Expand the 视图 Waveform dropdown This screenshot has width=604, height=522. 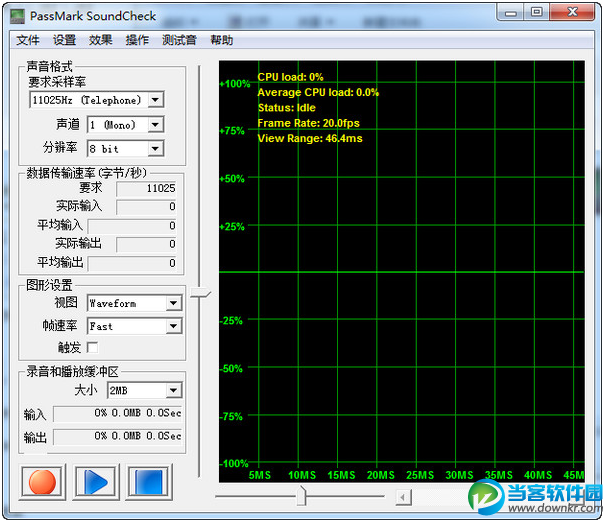tap(173, 304)
